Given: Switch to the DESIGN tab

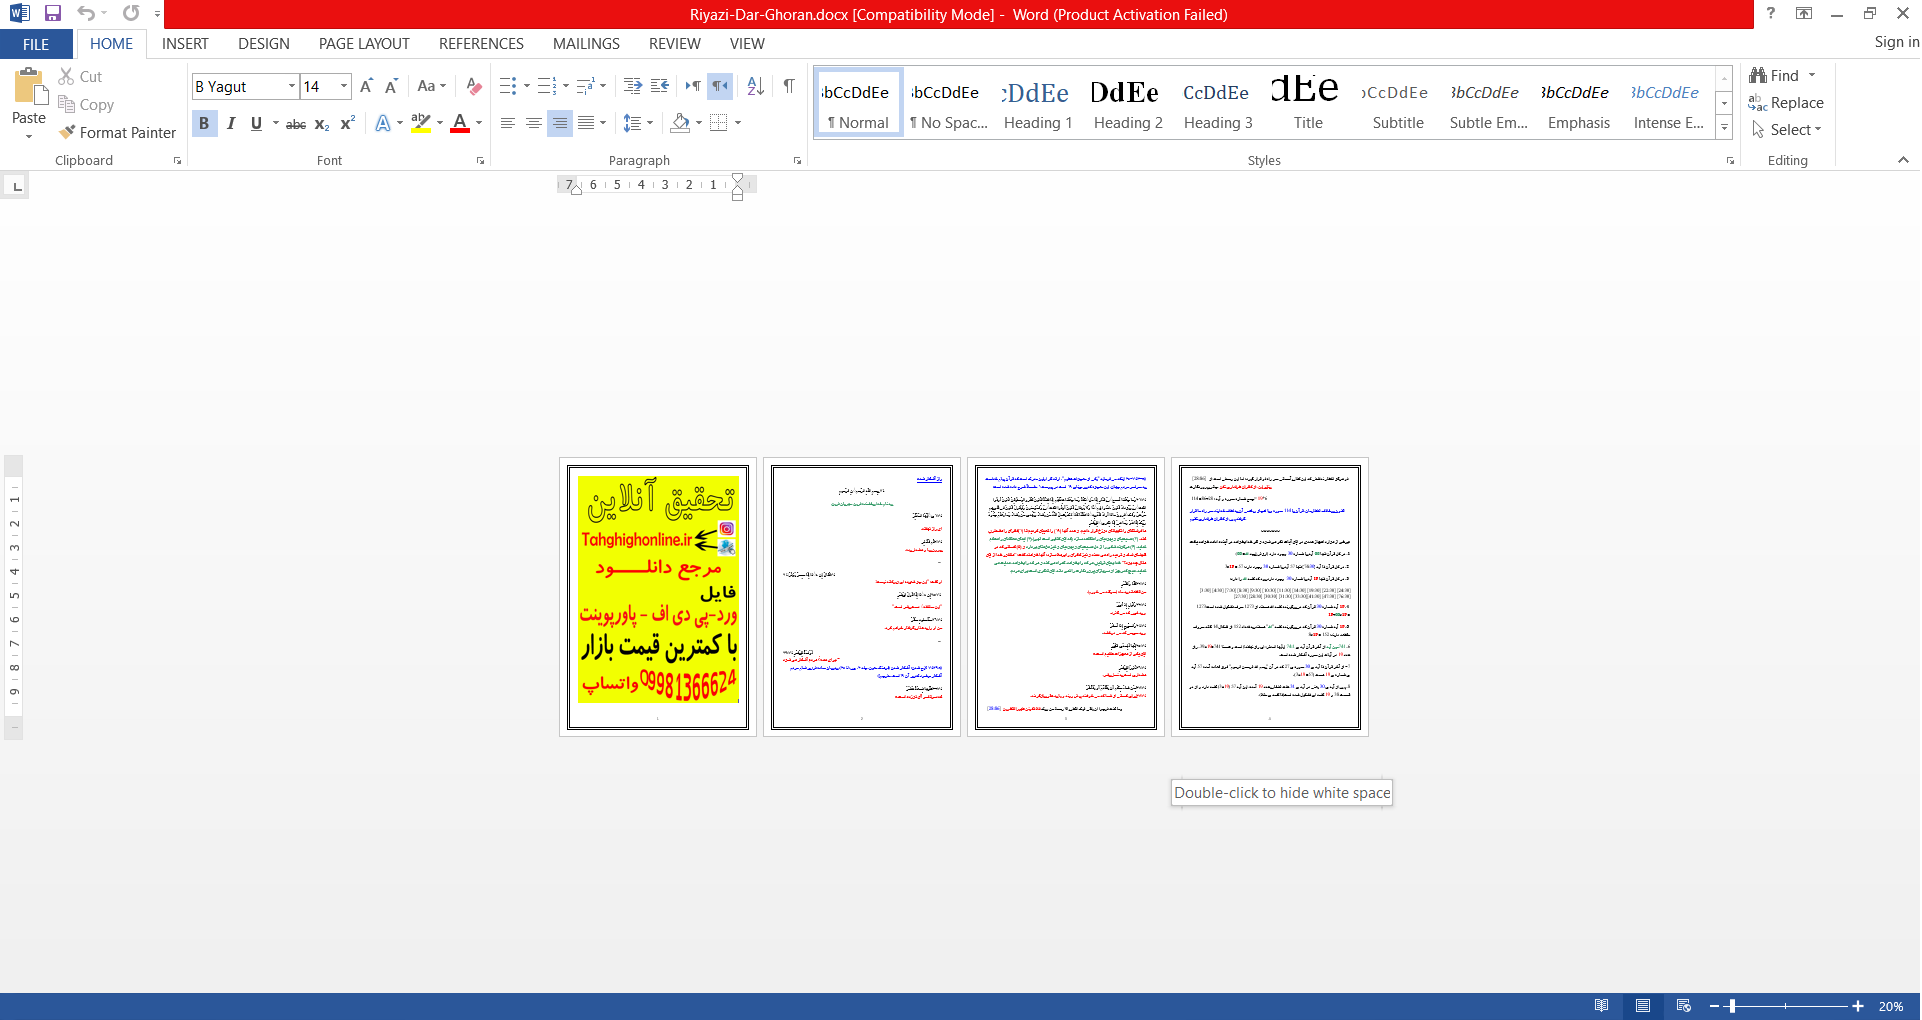Looking at the screenshot, I should click(x=264, y=44).
